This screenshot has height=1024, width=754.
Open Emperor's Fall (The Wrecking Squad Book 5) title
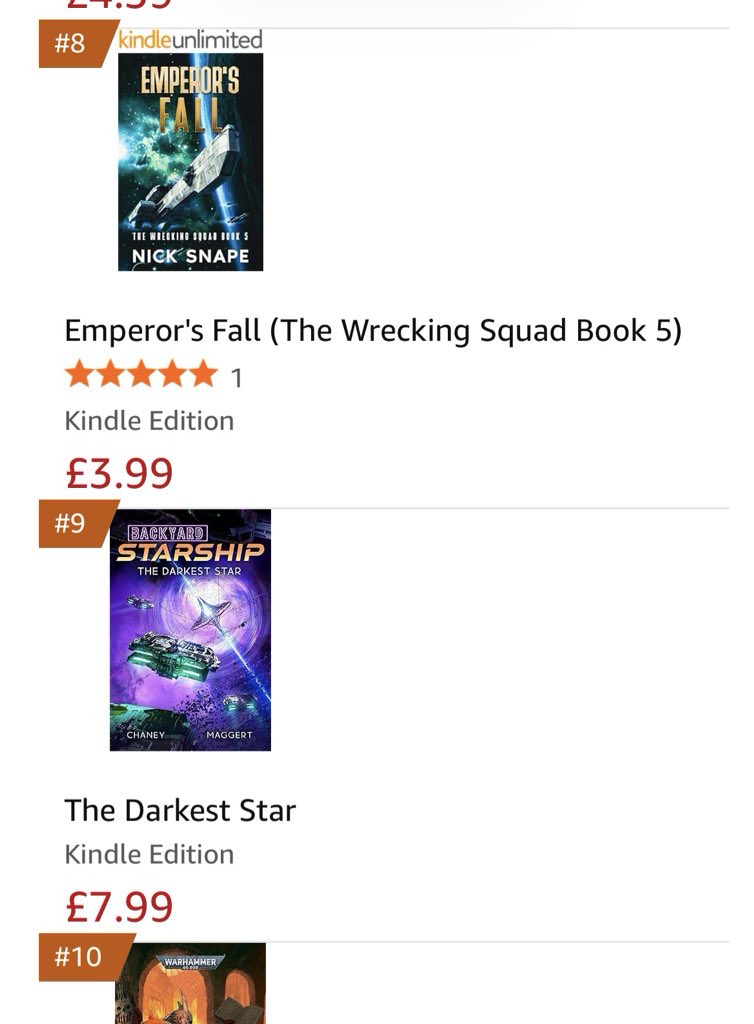[373, 330]
